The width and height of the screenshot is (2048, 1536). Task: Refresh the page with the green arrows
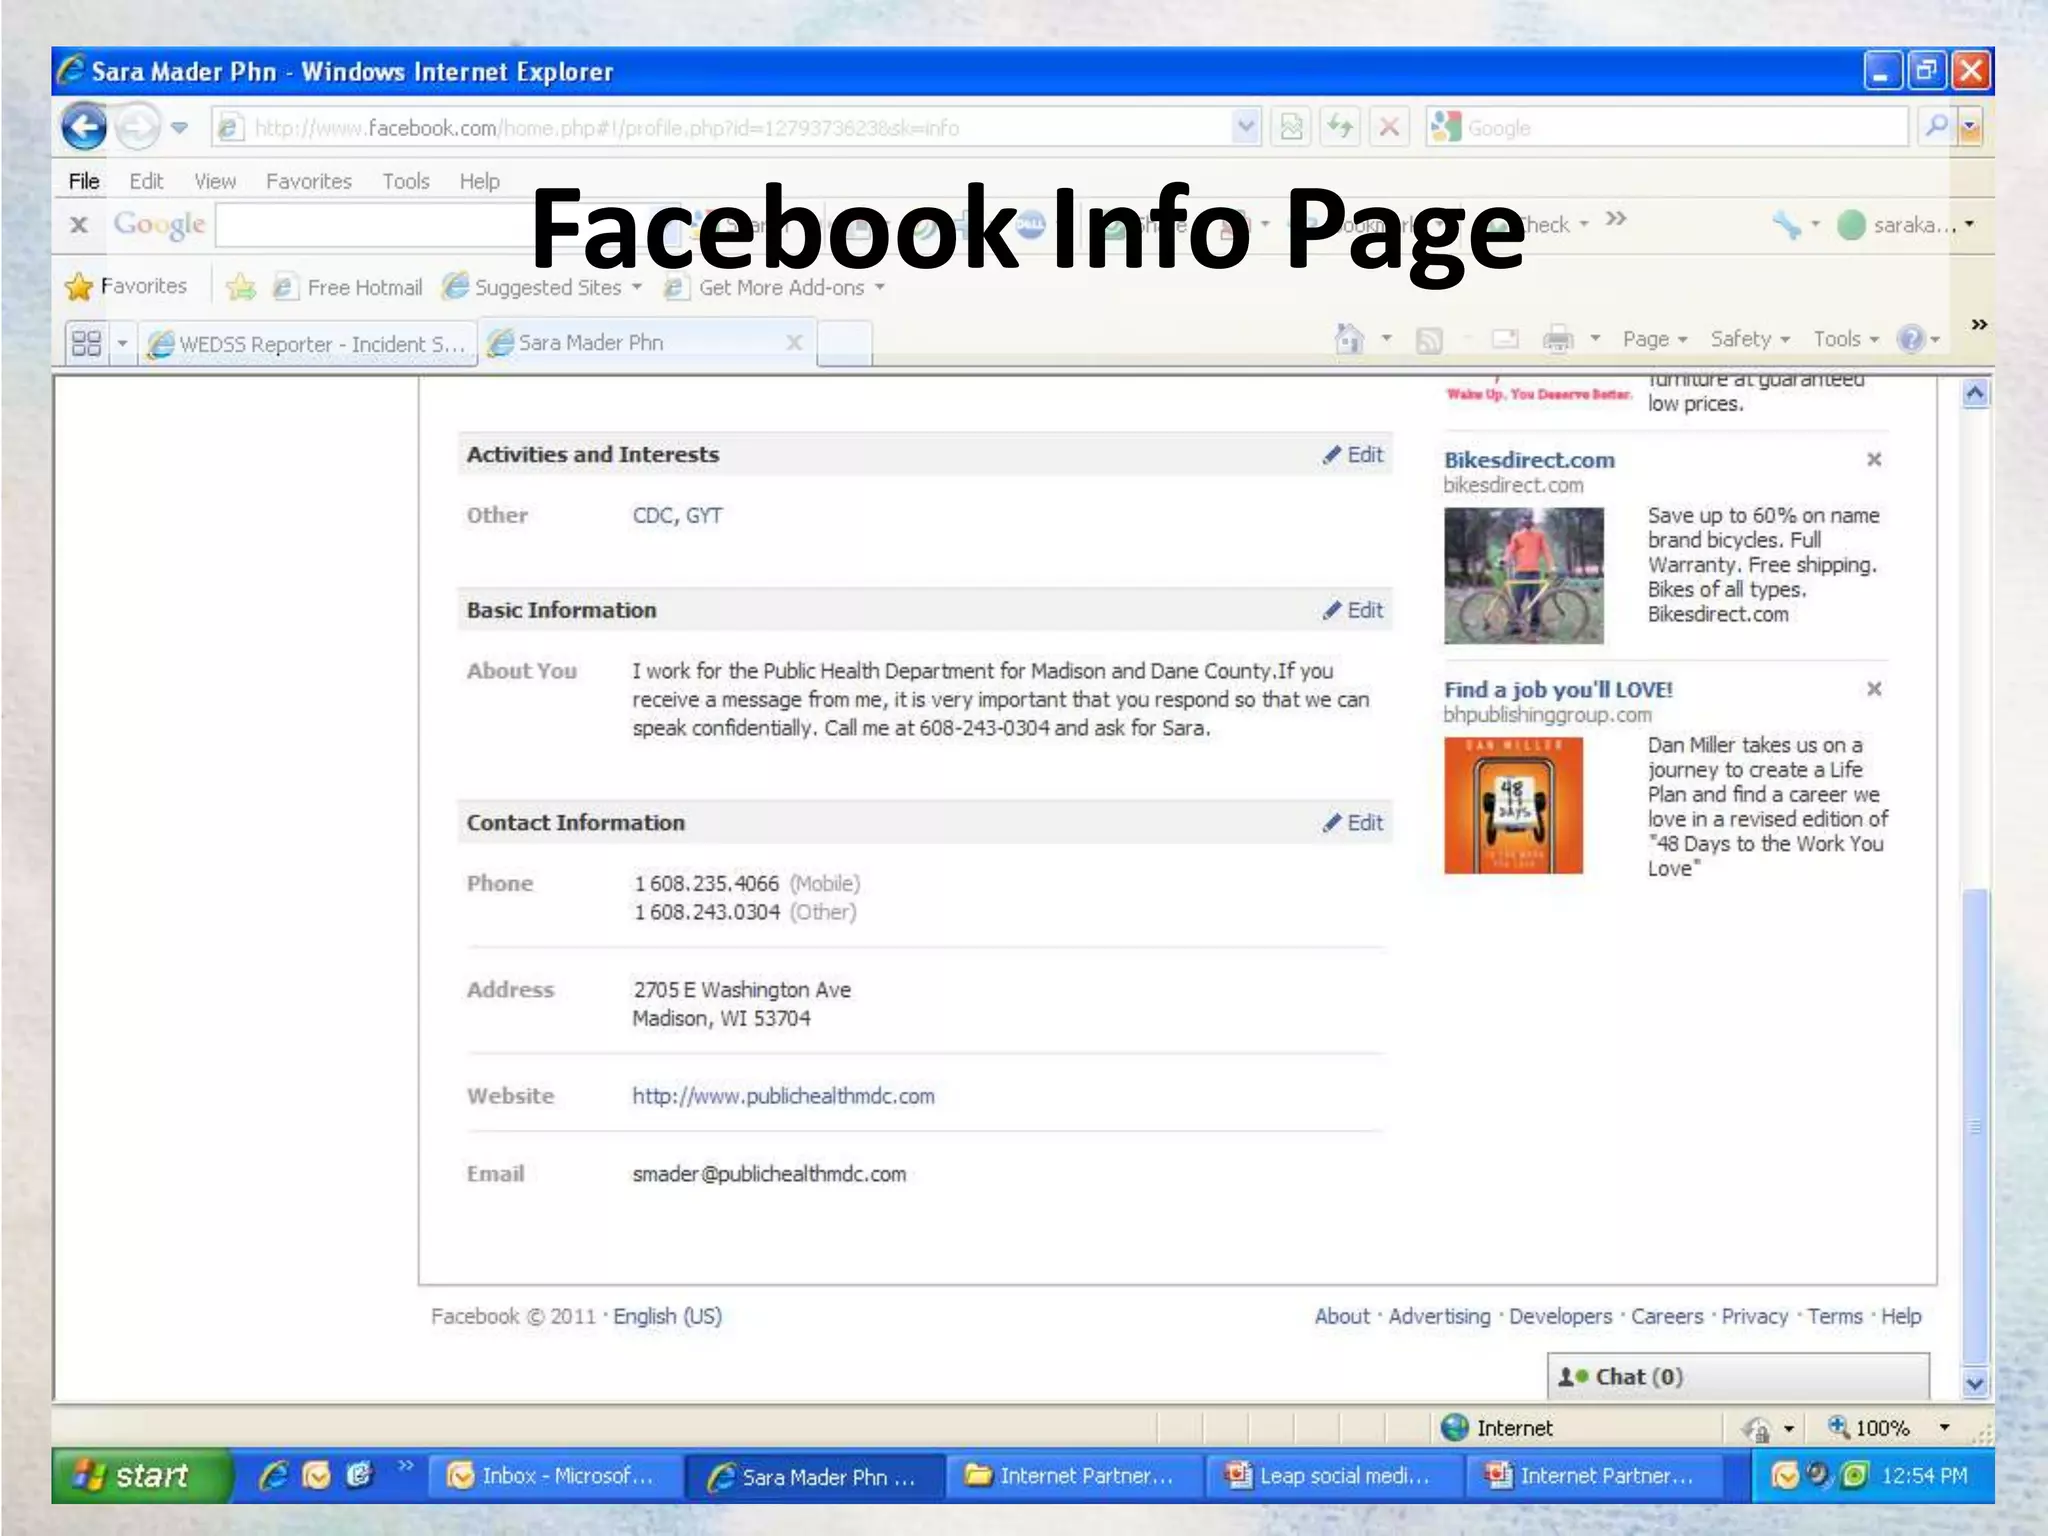[1340, 127]
